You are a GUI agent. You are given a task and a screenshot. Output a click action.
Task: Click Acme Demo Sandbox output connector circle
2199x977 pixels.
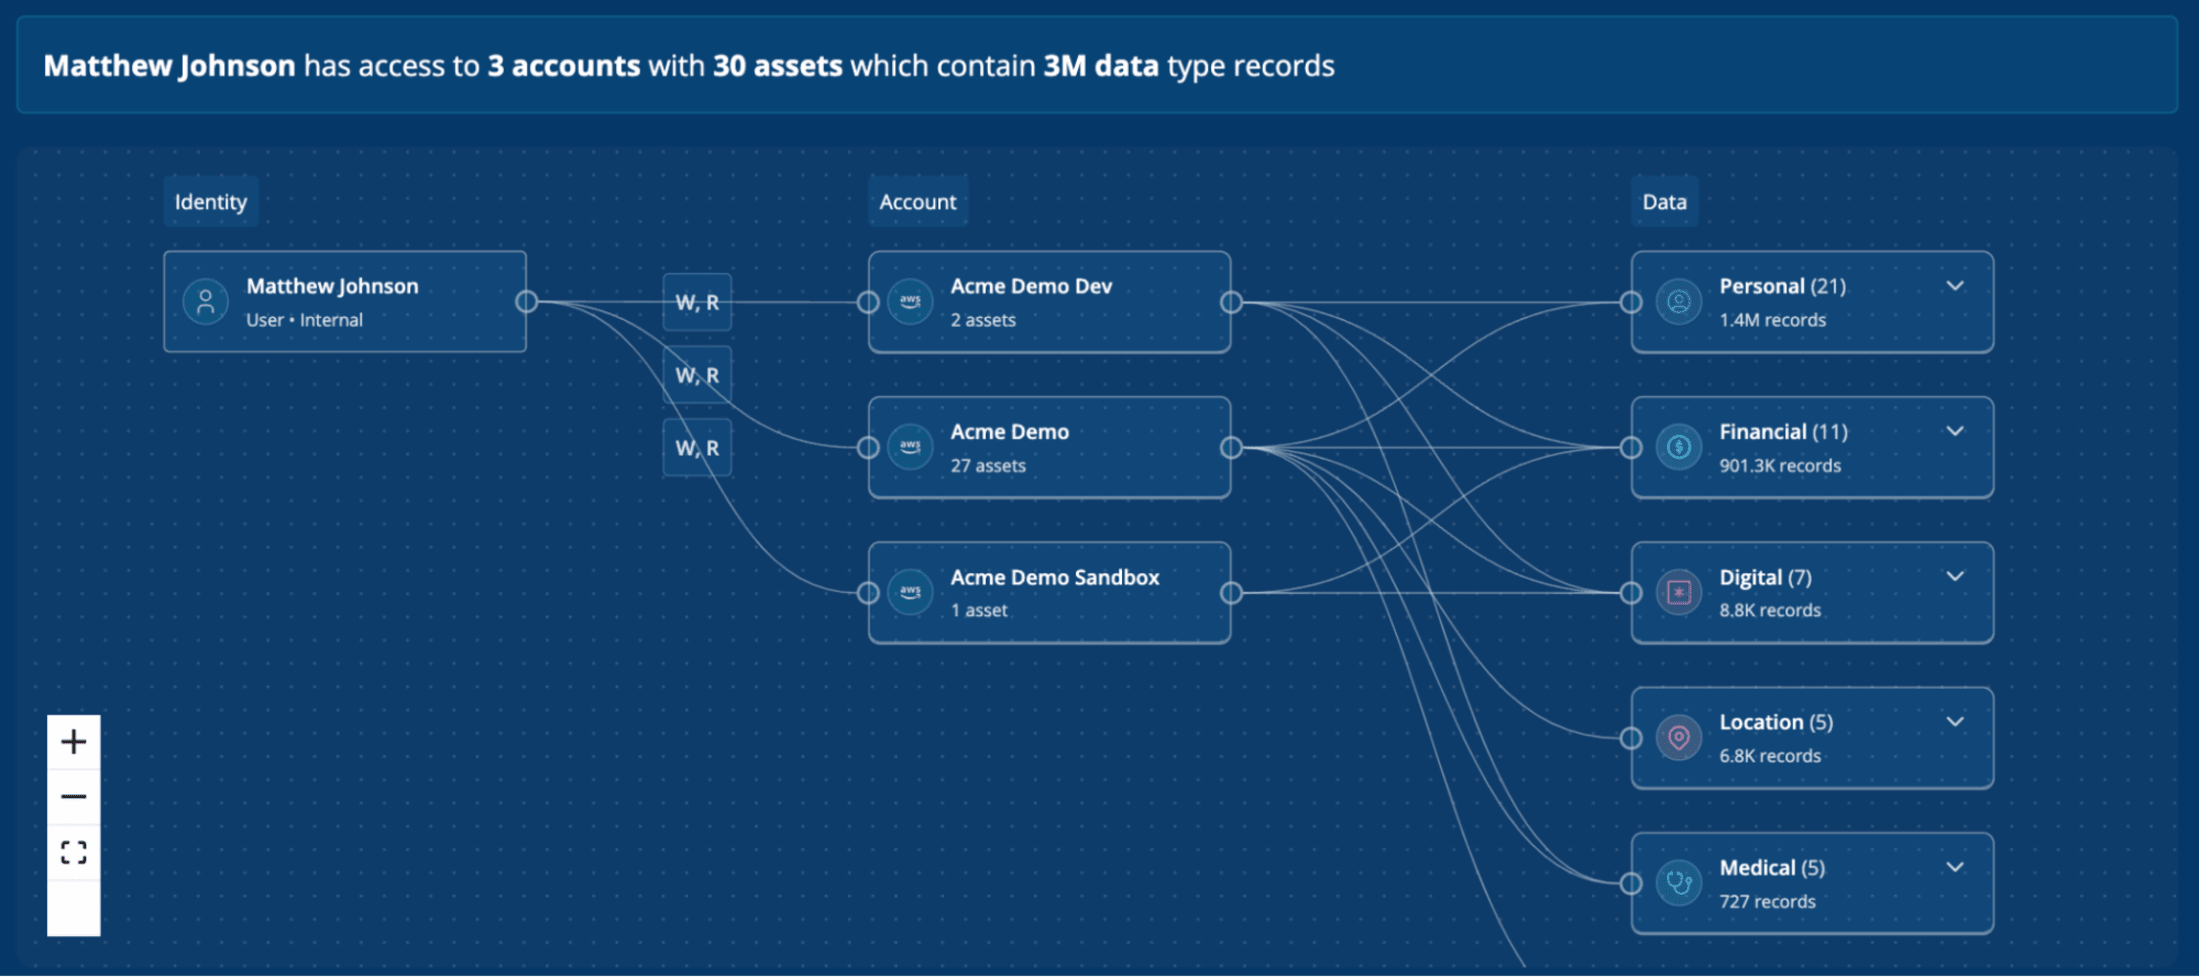[1231, 593]
